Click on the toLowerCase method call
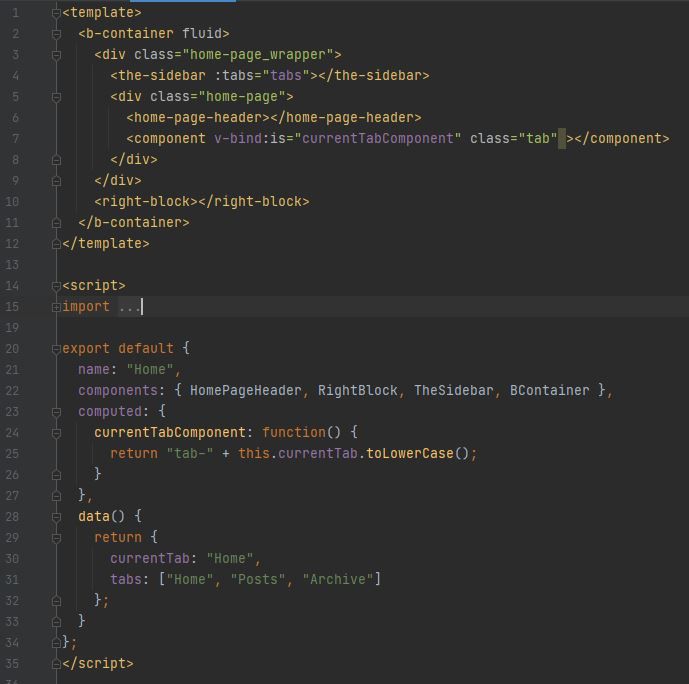689x684 pixels. tap(410, 453)
